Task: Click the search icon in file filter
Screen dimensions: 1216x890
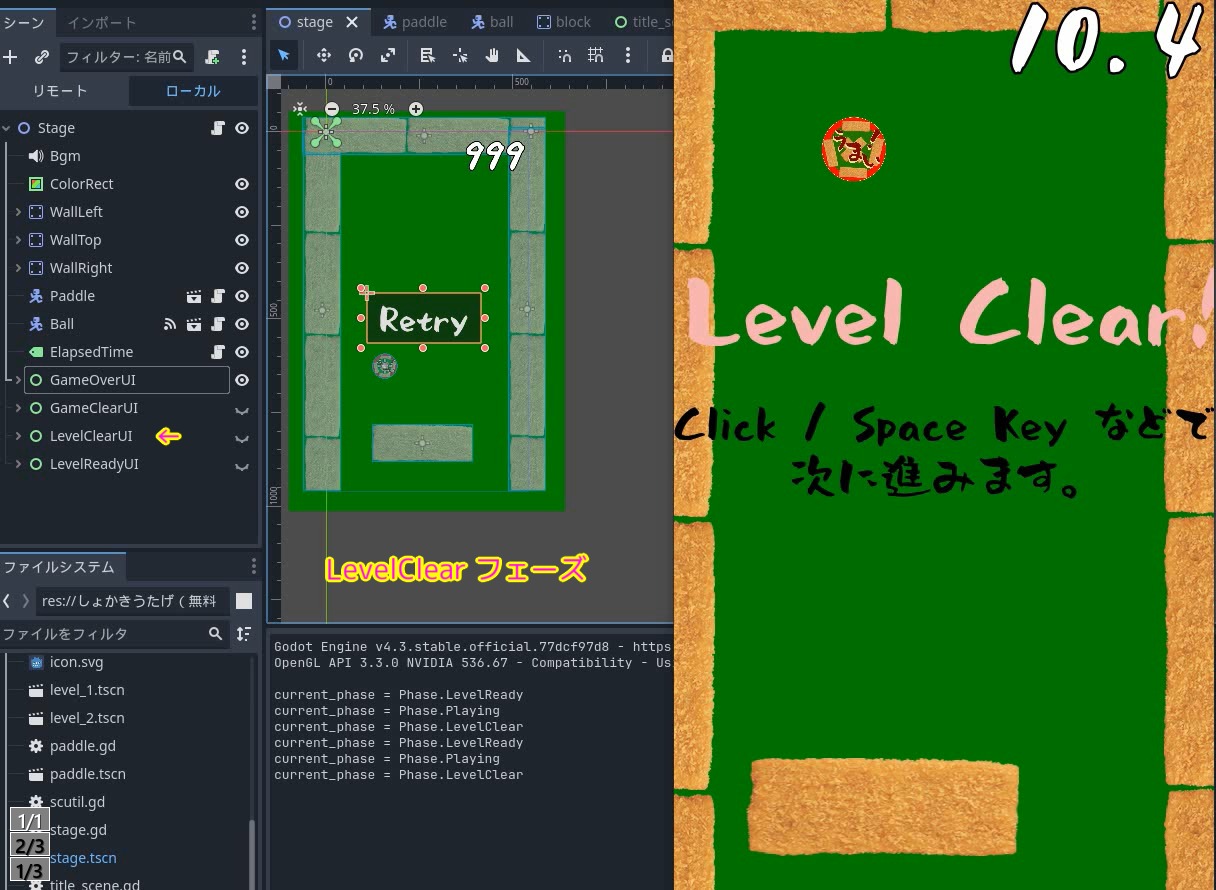Action: click(x=215, y=634)
